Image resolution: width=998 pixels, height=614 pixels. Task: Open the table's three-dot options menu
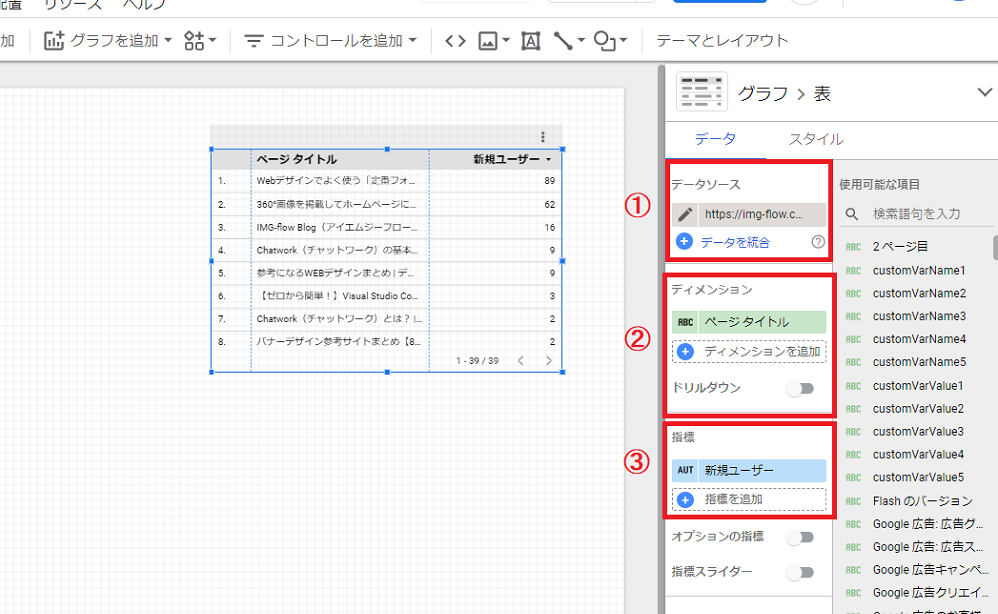pyautogui.click(x=543, y=137)
